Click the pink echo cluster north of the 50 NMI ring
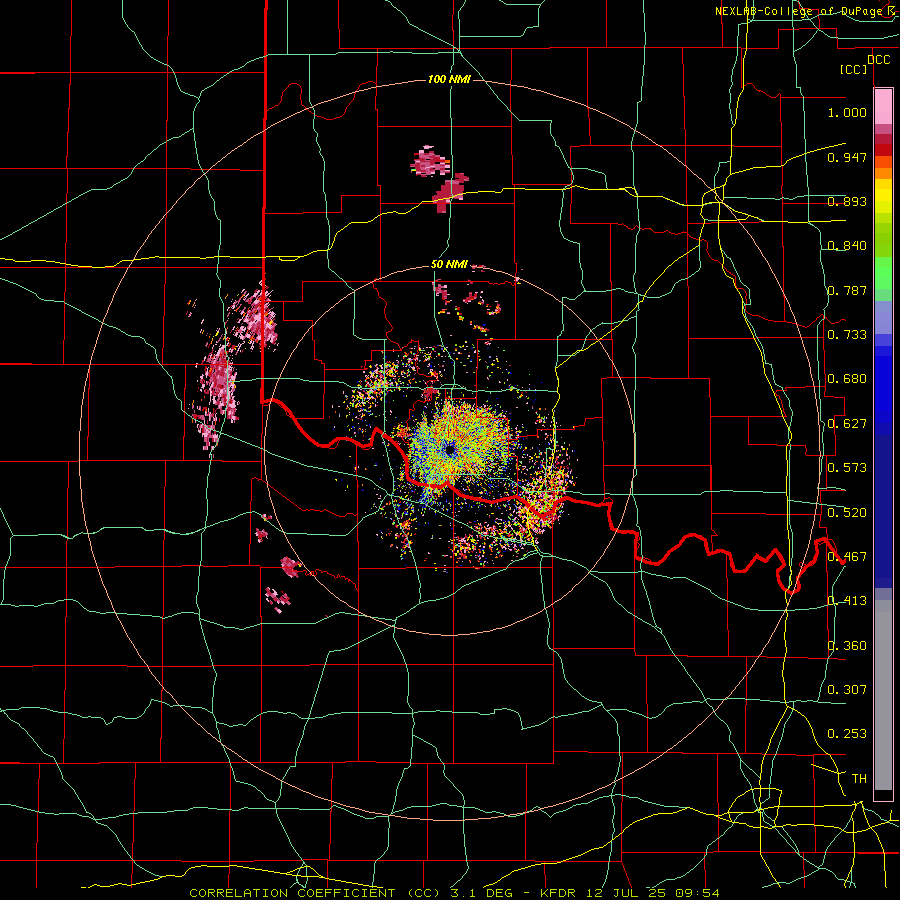Image resolution: width=900 pixels, height=900 pixels. (440, 179)
